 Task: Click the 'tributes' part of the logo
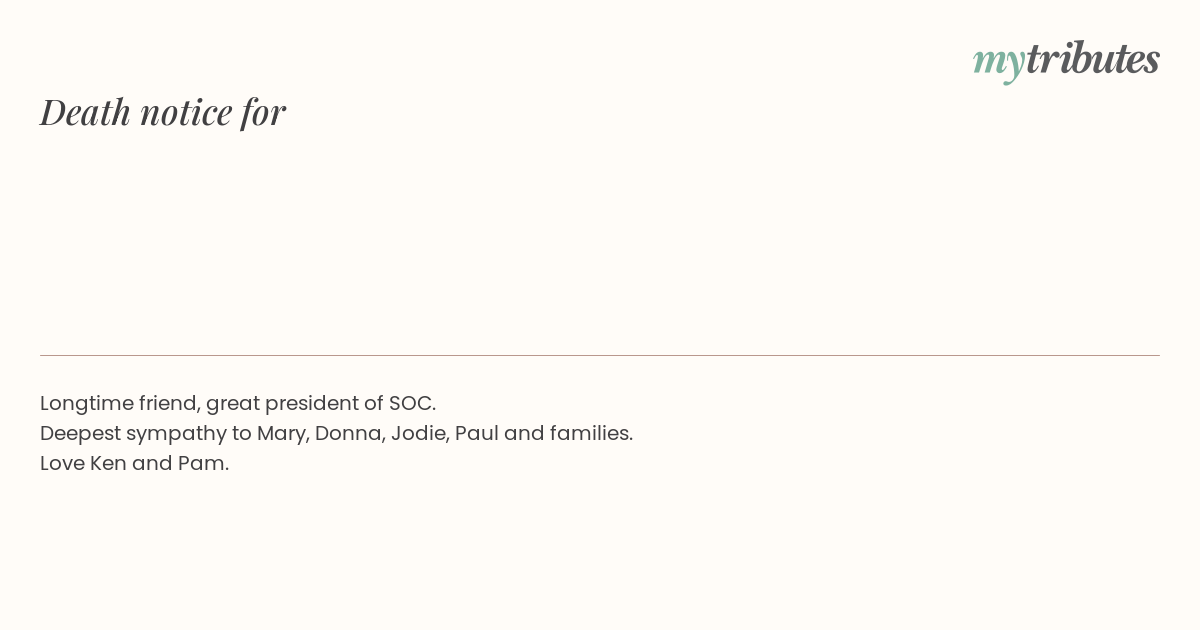pos(1093,58)
